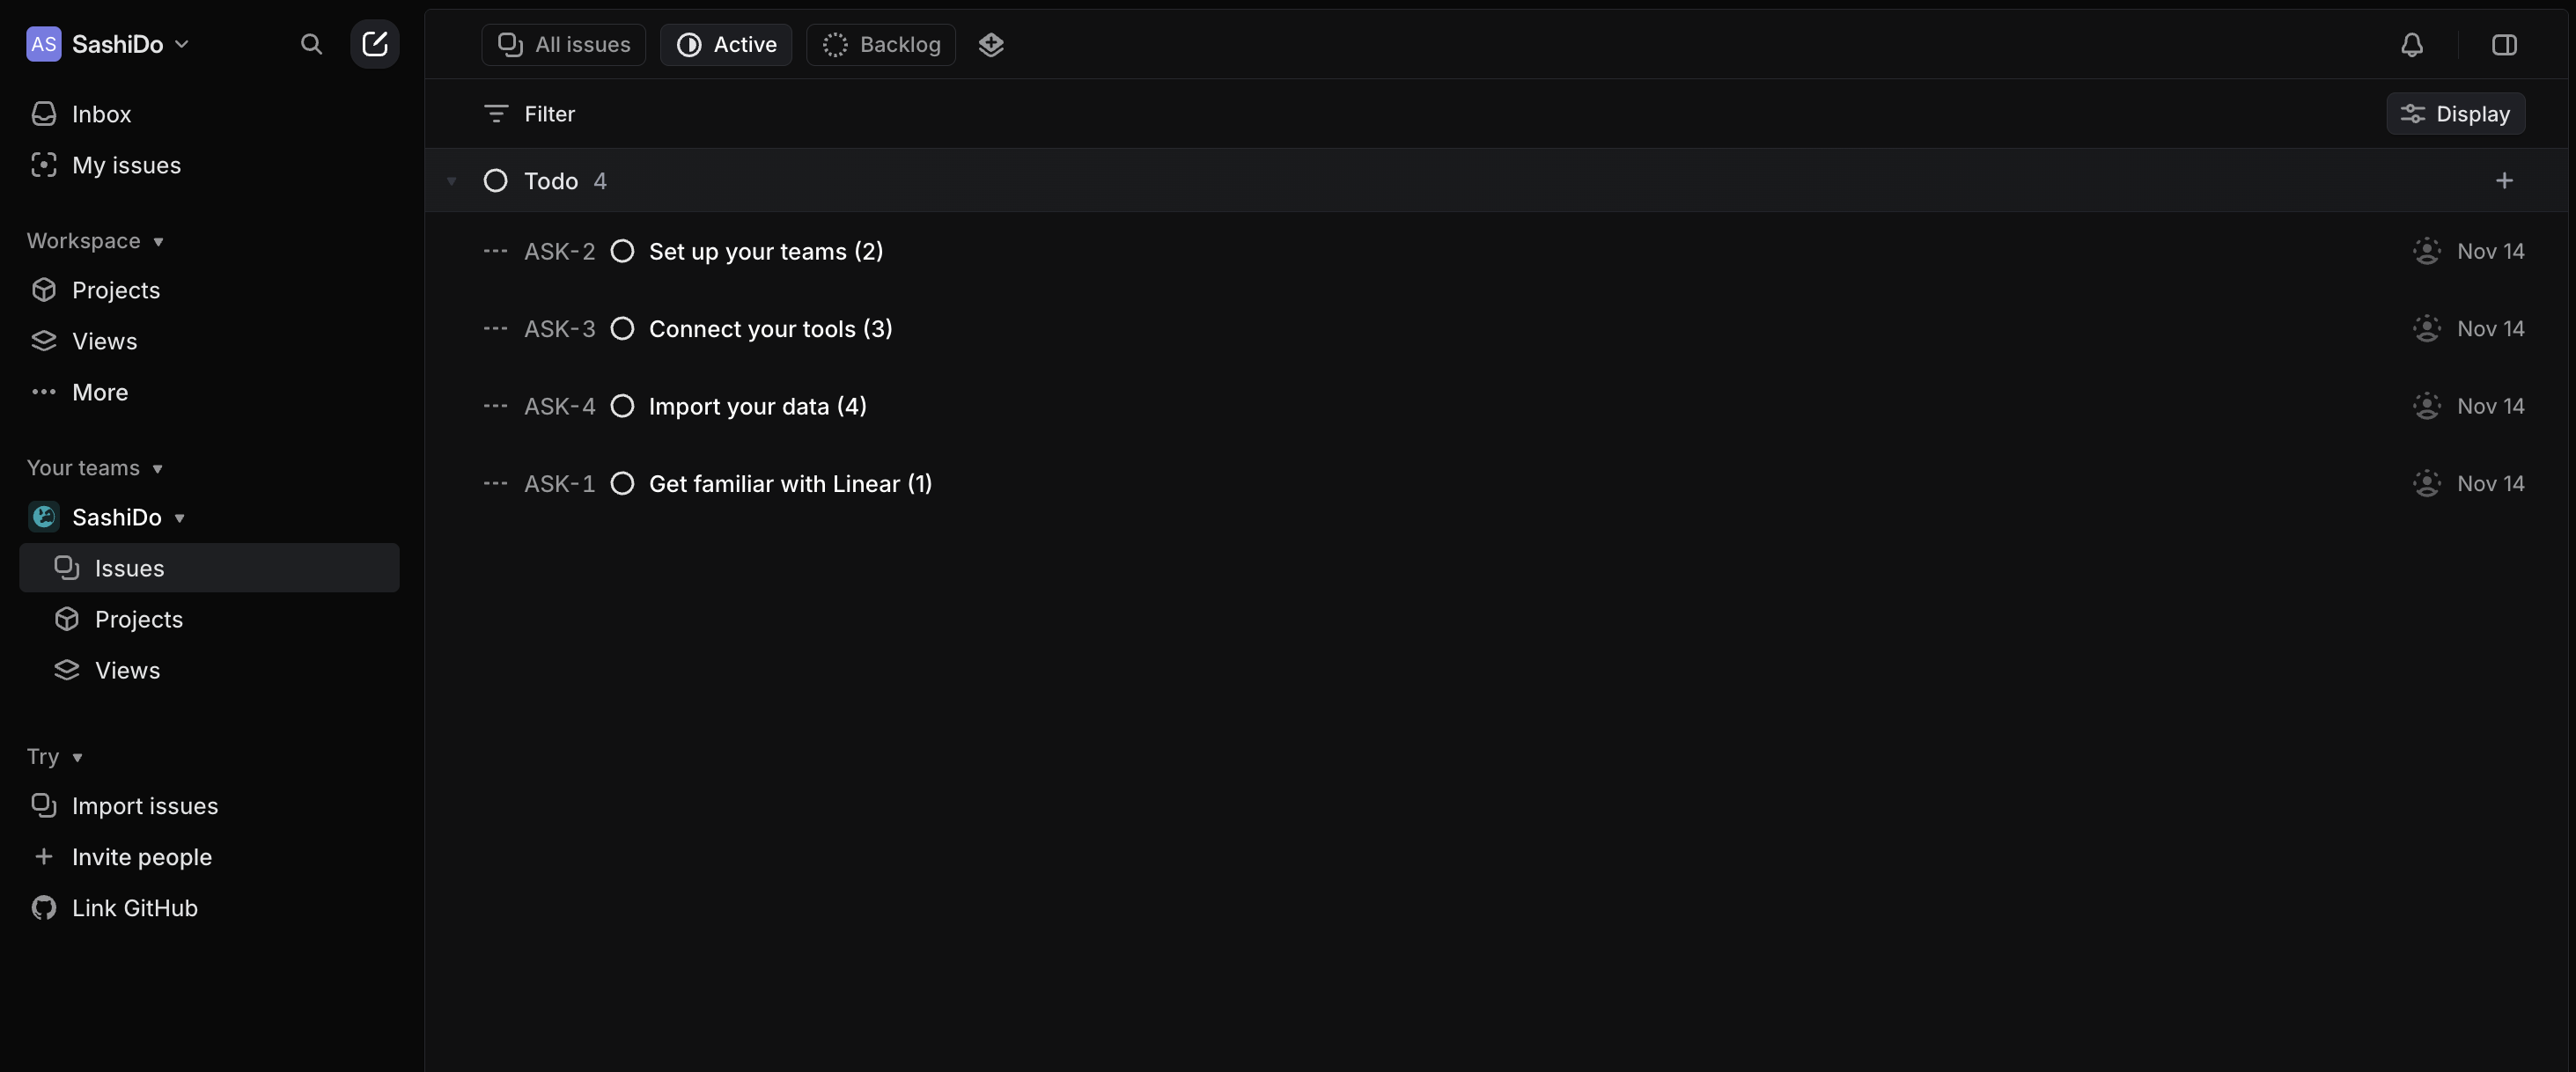Click the Link GitHub item
2576x1072 pixels.
tap(134, 908)
